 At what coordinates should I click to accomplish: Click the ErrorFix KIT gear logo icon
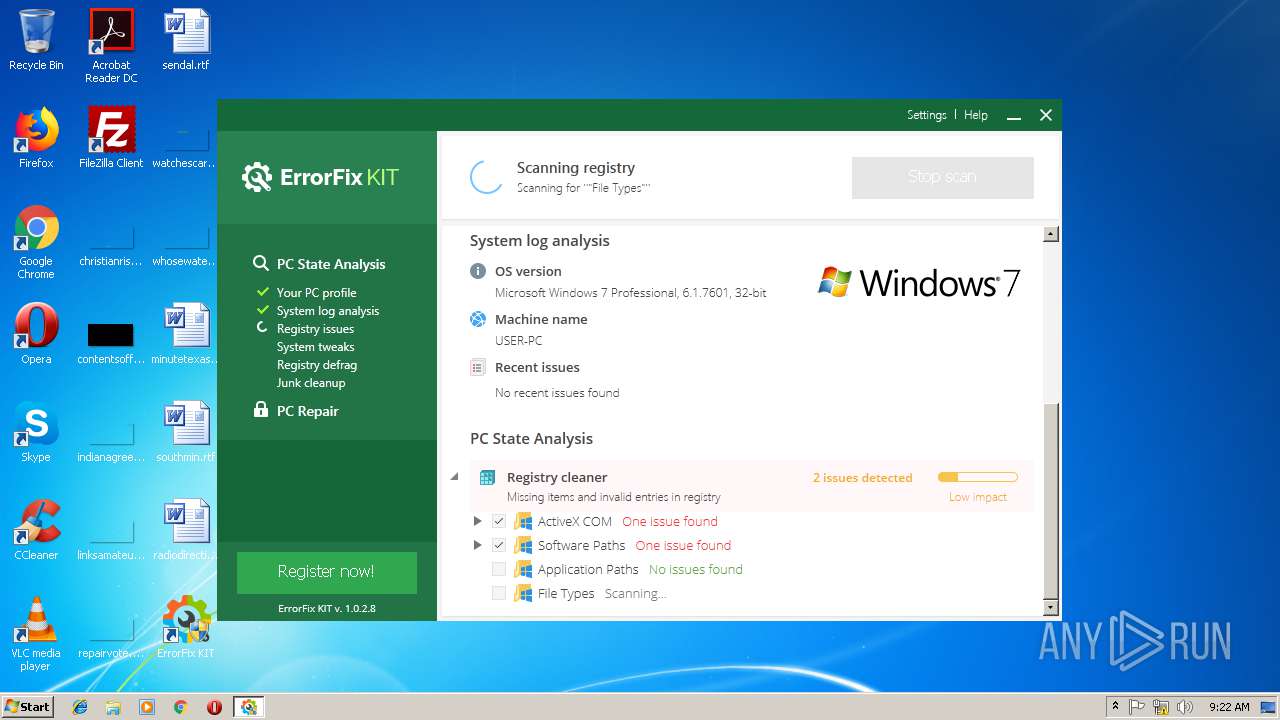point(257,178)
